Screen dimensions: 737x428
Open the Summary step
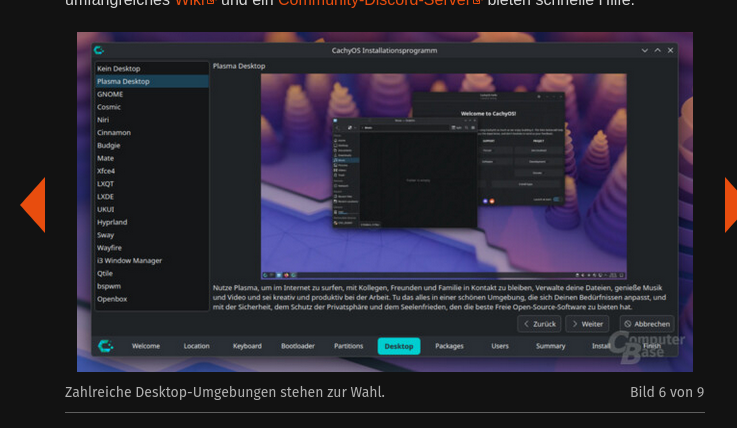coord(551,346)
